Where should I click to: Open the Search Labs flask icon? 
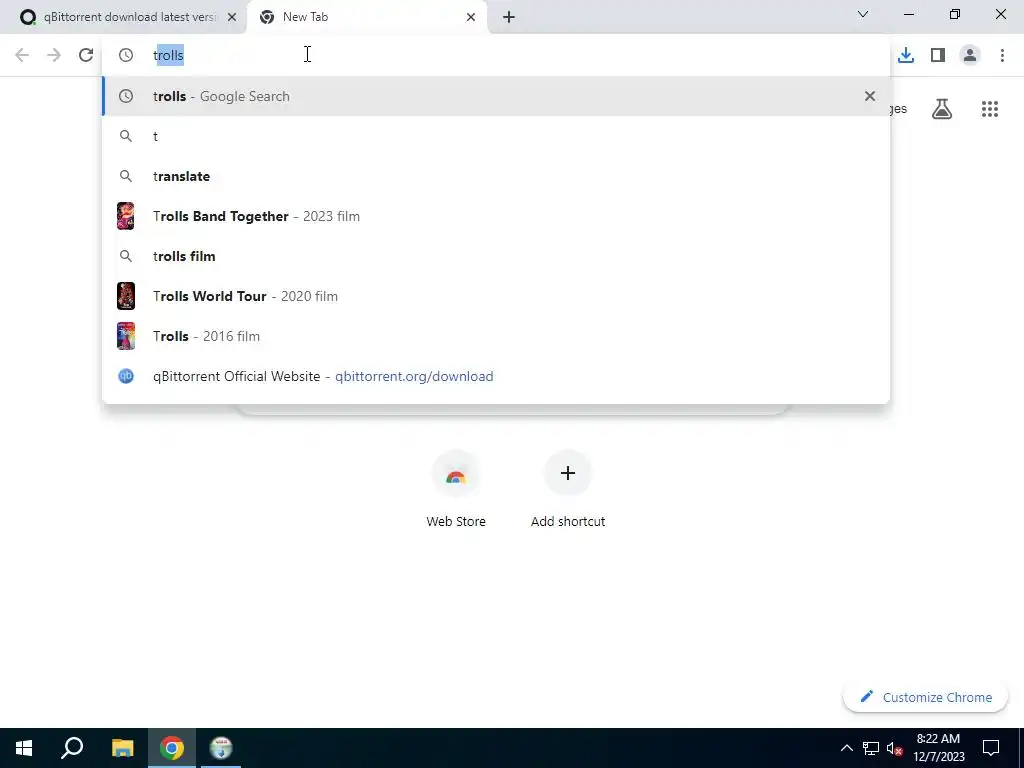[942, 109]
